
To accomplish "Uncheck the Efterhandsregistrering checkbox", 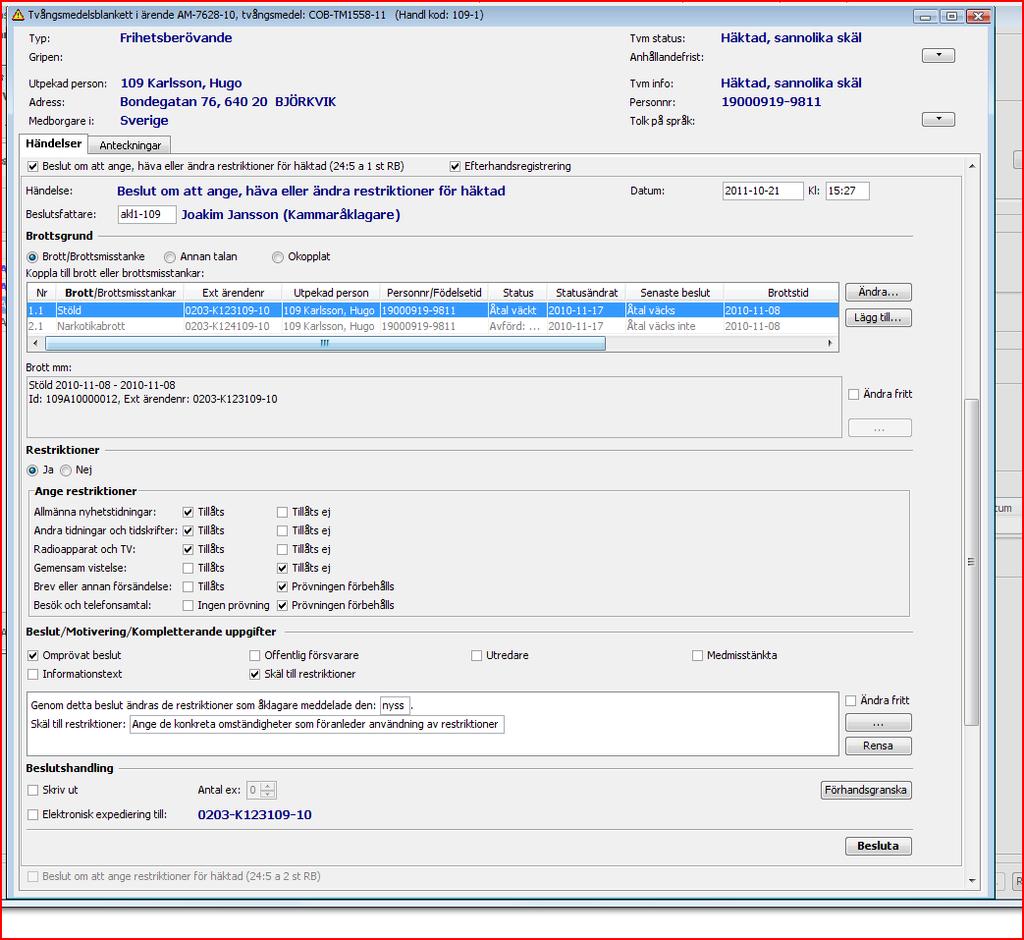I will (x=455, y=167).
